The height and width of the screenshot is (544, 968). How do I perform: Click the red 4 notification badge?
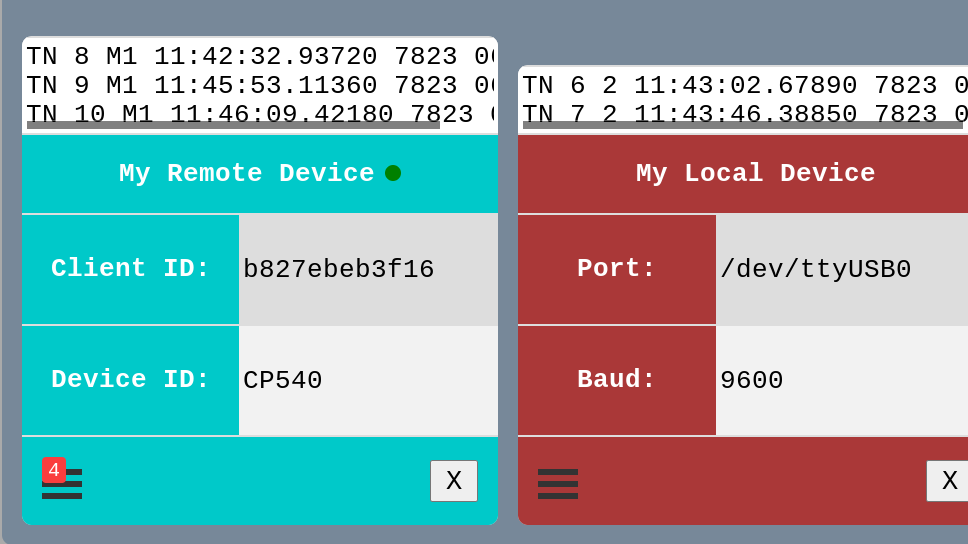tap(54, 471)
